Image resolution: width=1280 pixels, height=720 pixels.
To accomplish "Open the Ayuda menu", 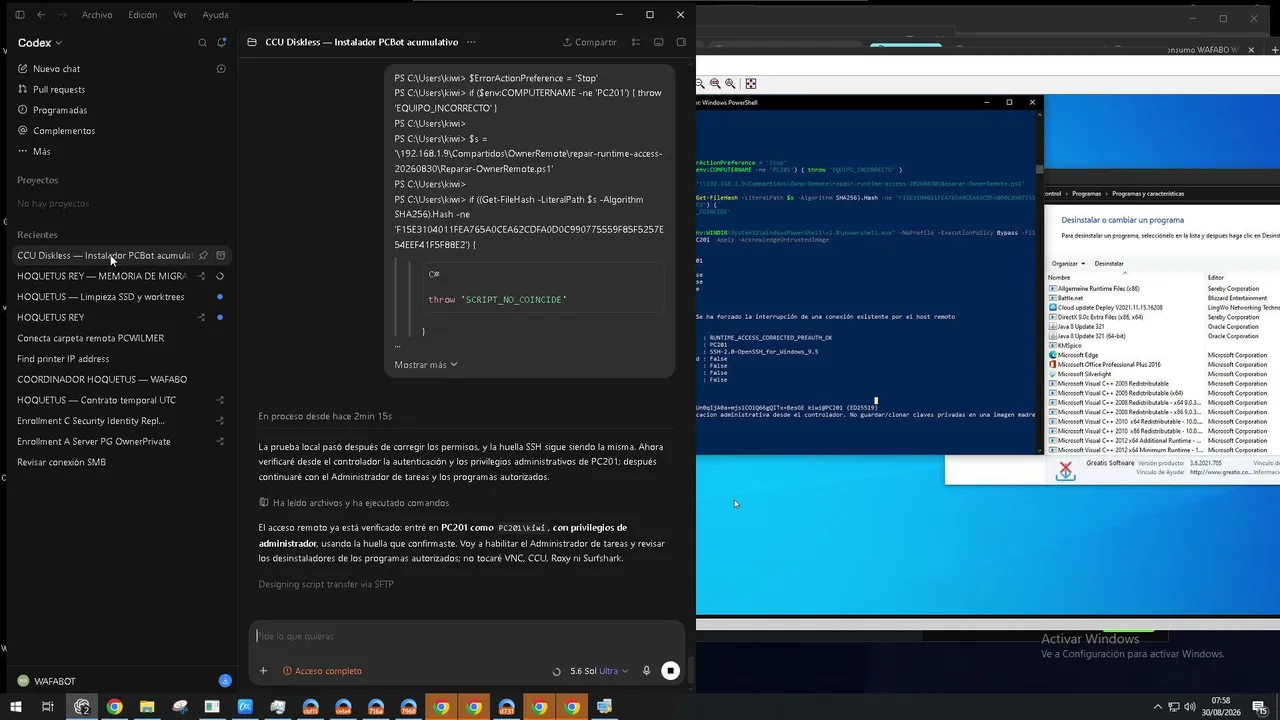I will pyautogui.click(x=215, y=15).
